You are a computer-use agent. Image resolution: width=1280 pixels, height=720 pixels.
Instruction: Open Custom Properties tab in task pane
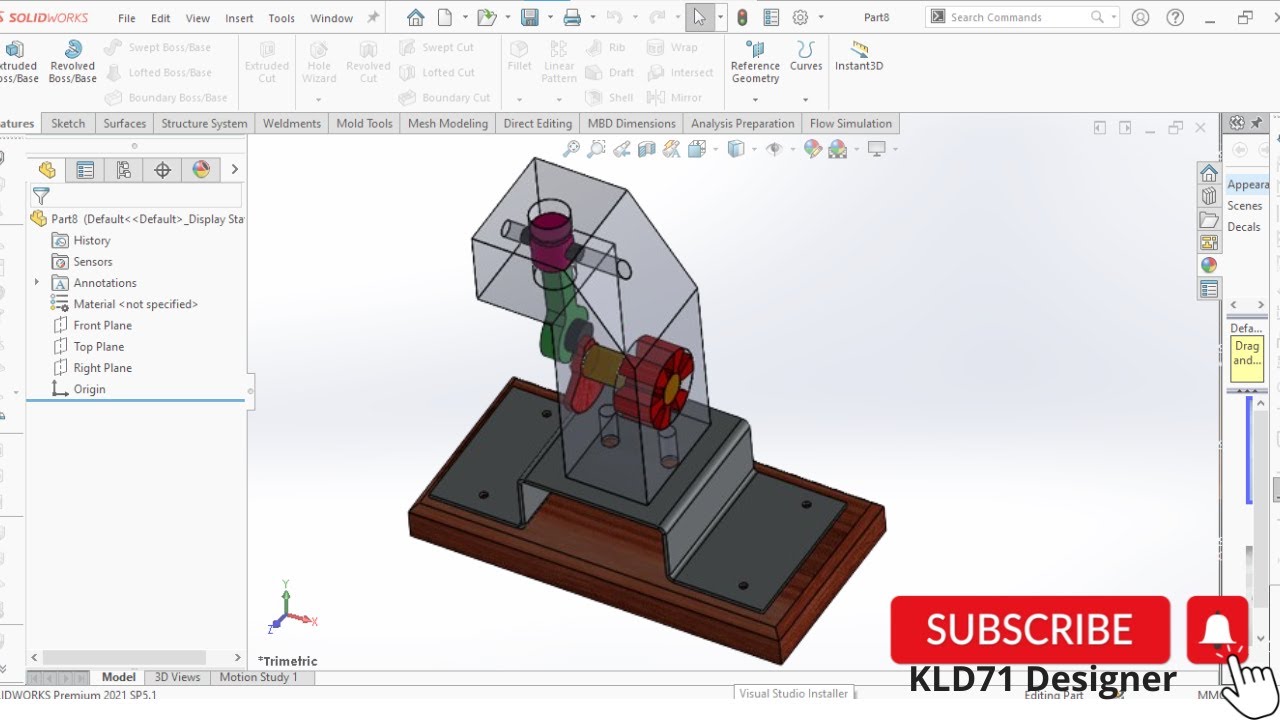(1209, 289)
